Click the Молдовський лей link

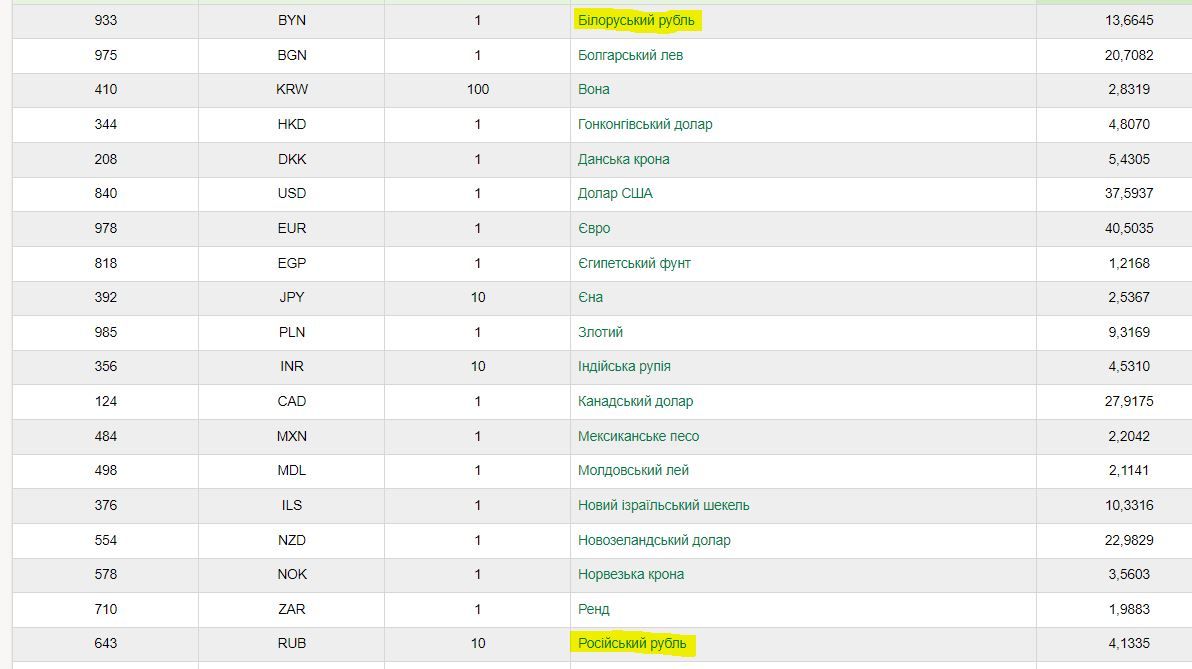point(633,470)
